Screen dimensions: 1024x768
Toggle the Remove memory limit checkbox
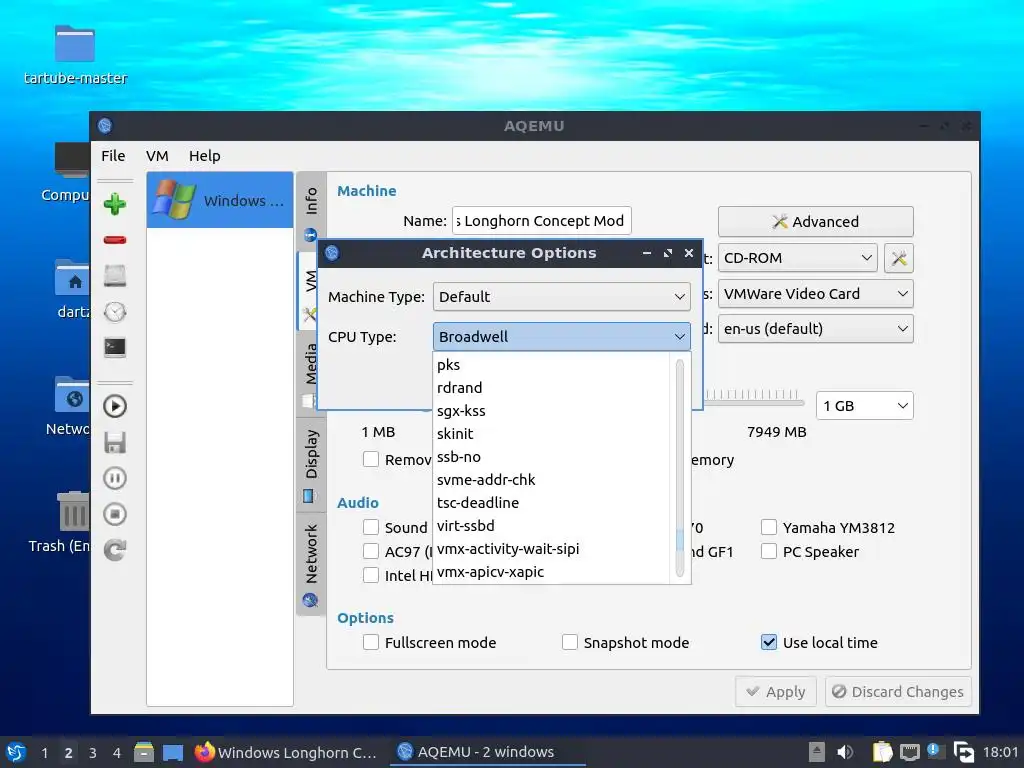coord(371,459)
